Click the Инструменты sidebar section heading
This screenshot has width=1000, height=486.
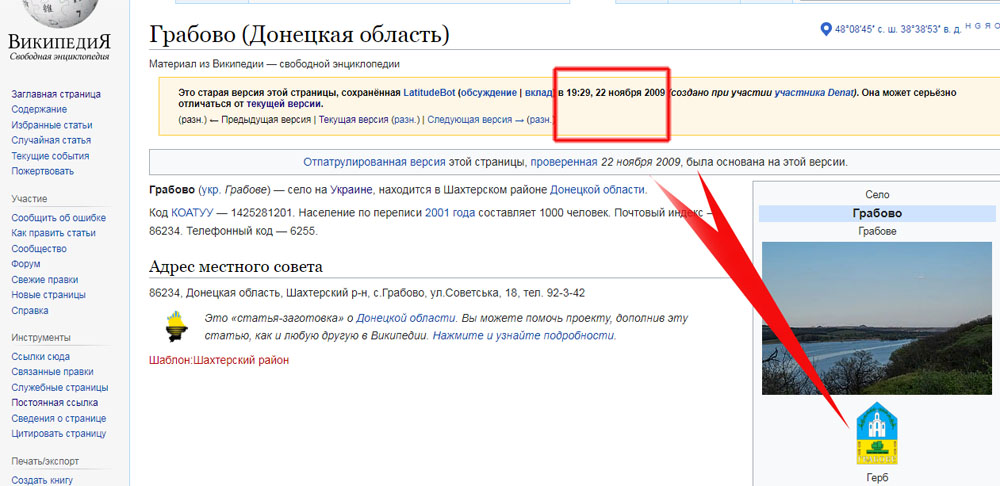click(x=41, y=337)
